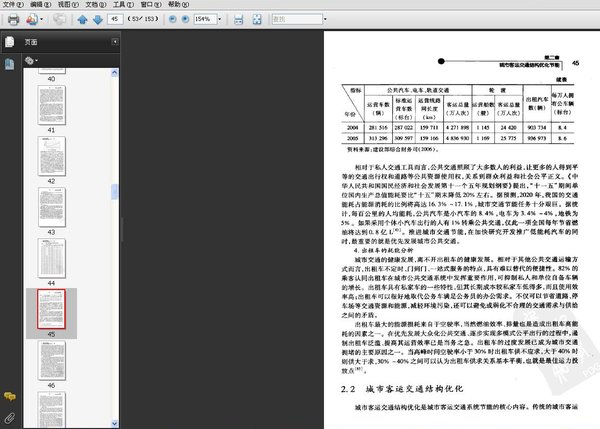Click the thumbnail panel scroll down arrow
The height and width of the screenshot is (429, 600).
114,423
